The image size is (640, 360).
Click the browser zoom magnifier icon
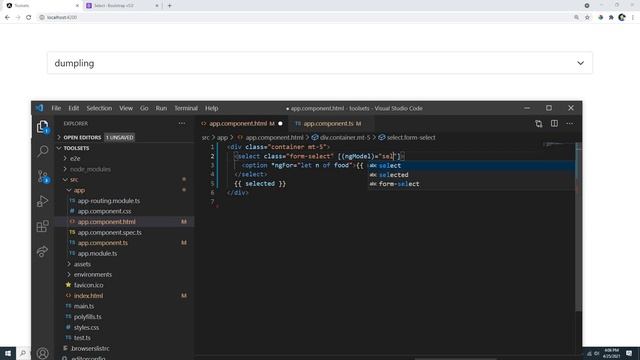(x=576, y=17)
